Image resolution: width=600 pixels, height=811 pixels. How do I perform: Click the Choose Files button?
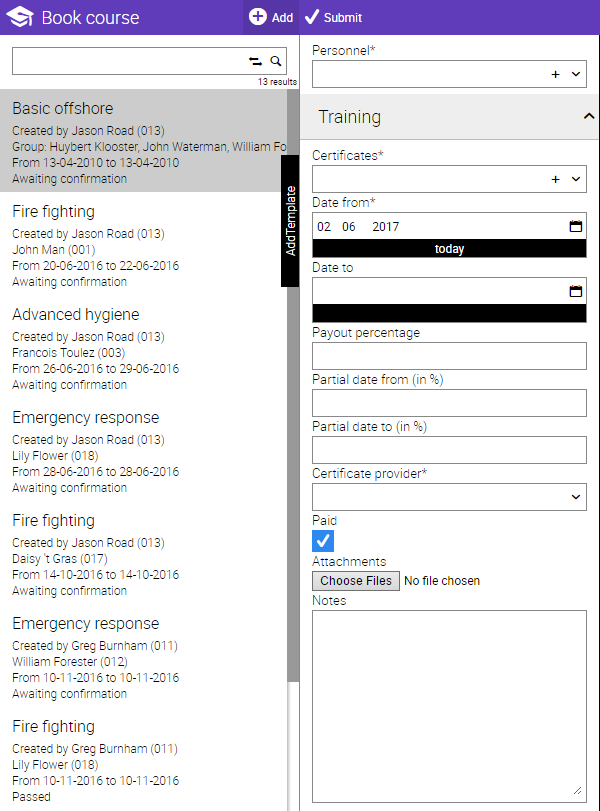pos(356,580)
